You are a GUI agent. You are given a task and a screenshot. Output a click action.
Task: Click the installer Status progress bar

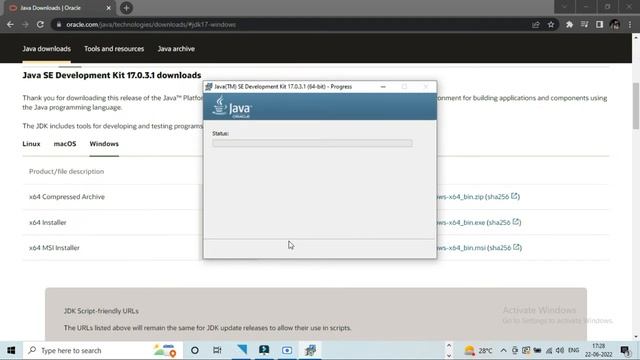312,143
